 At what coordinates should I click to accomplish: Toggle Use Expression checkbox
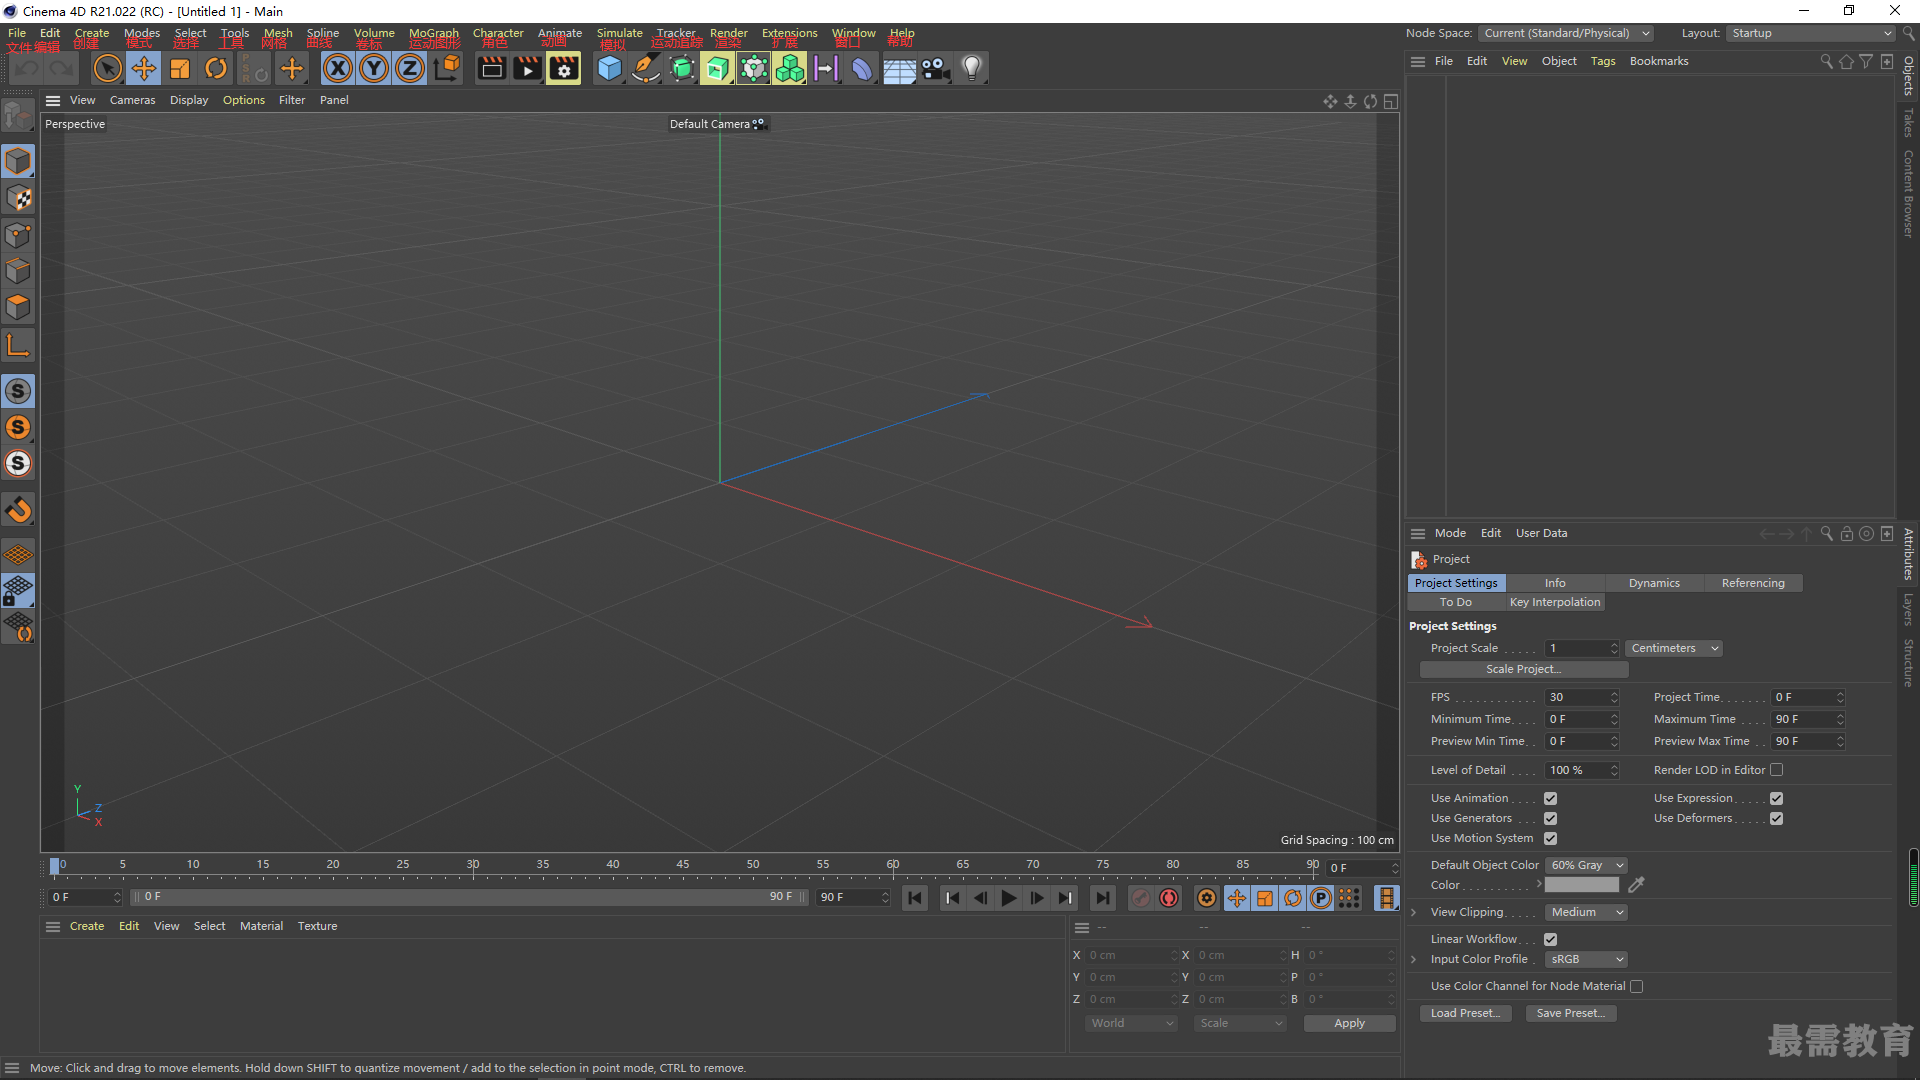(1777, 798)
